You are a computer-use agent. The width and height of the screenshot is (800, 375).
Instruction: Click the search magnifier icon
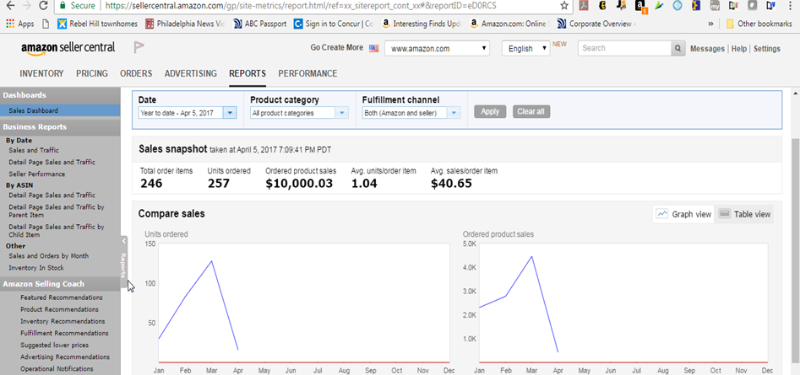click(x=678, y=48)
